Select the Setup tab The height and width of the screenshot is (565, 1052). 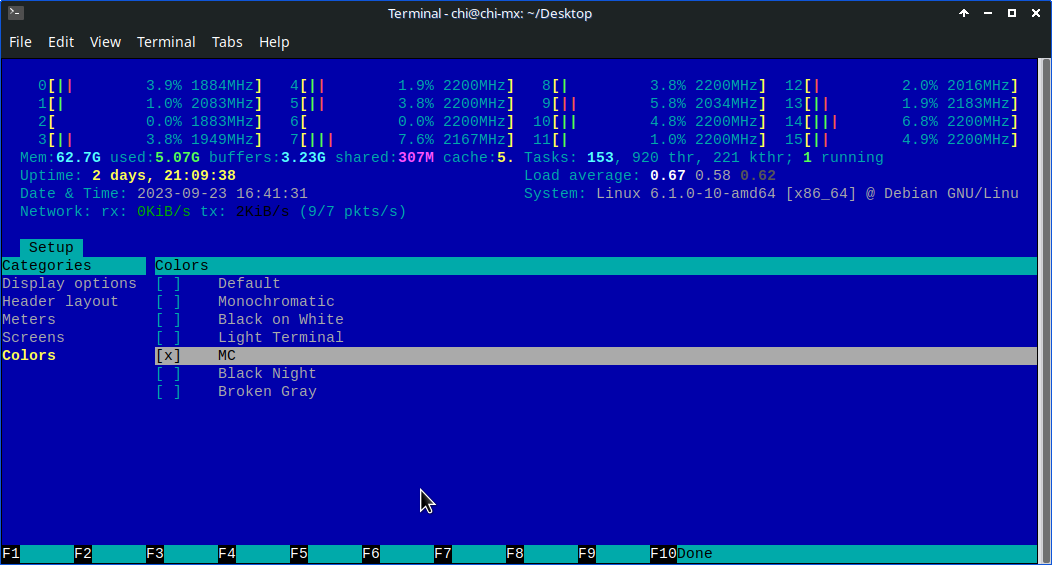pyautogui.click(x=51, y=248)
